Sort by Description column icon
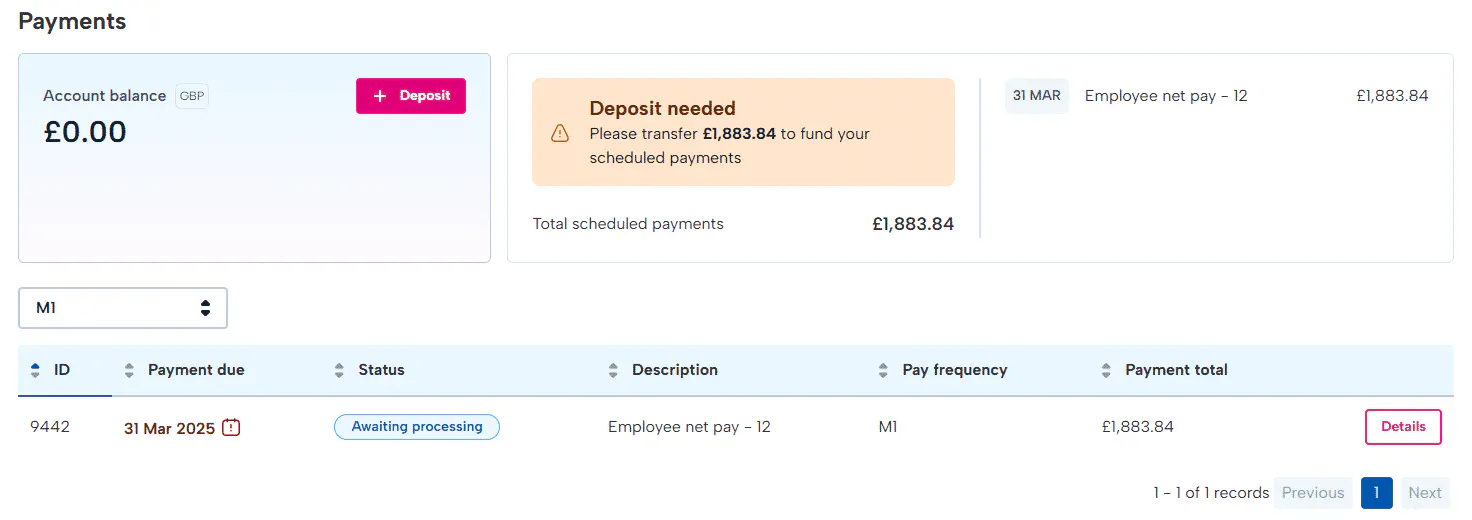The width and height of the screenshot is (1472, 520). tap(613, 370)
